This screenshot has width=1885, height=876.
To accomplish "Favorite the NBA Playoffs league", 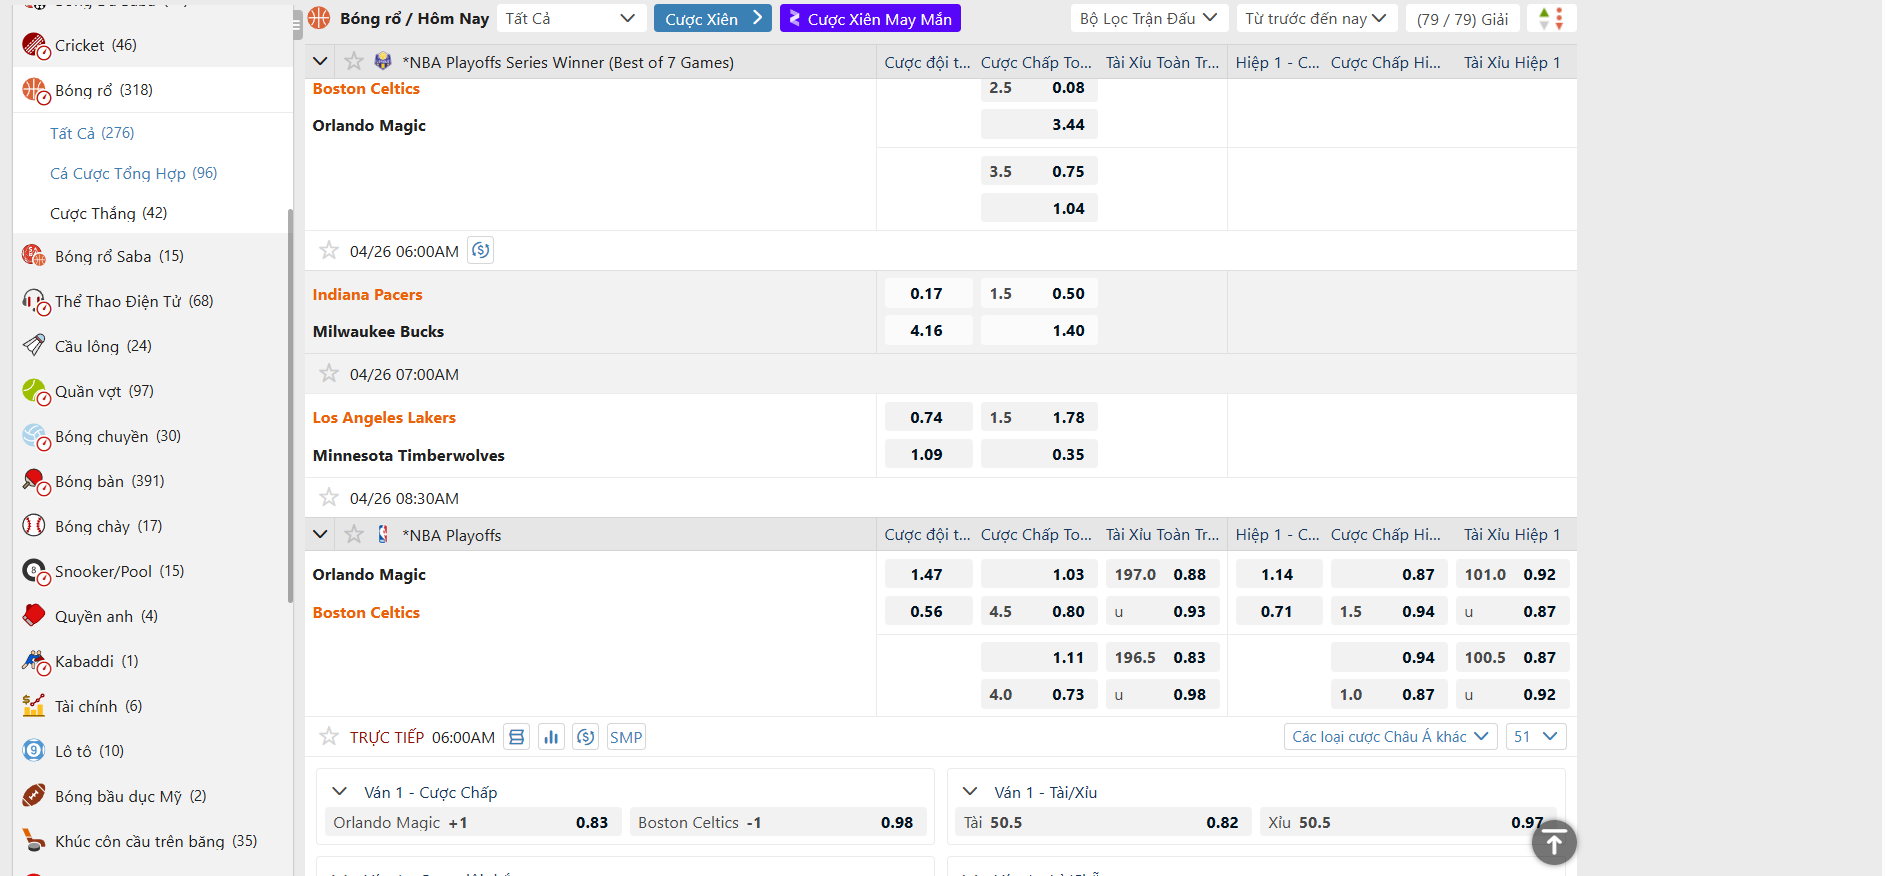I will coord(354,535).
